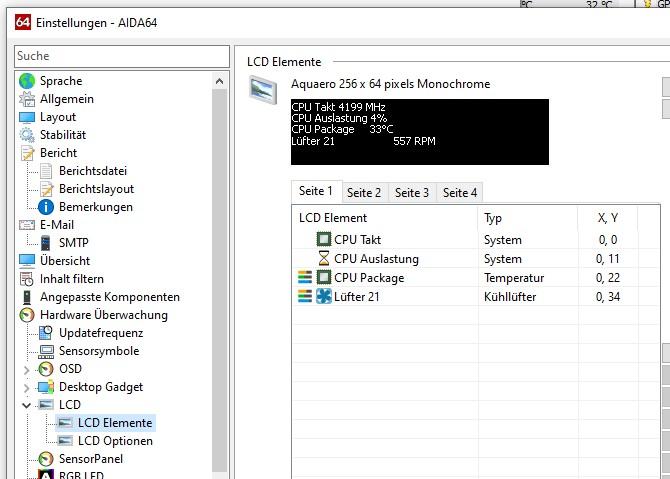Click the 0, 11 position cell
Screen dimensions: 670x479
(607, 259)
